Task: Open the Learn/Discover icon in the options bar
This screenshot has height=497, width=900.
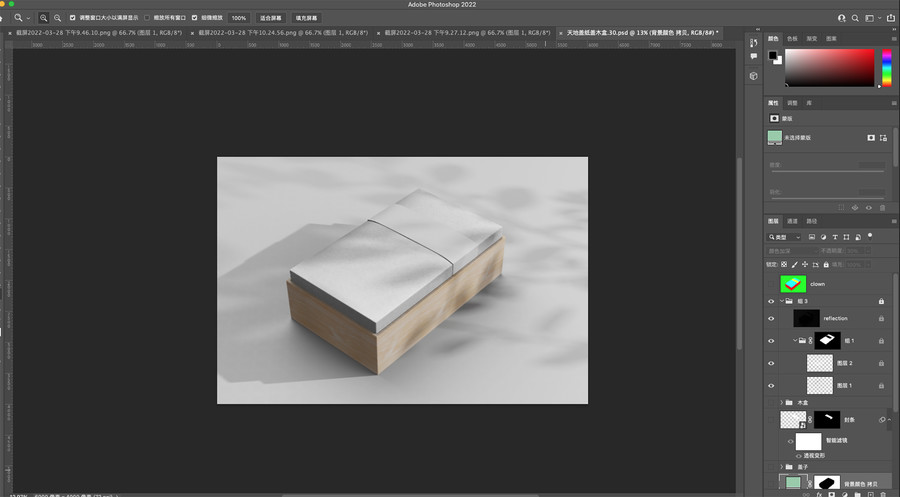Action: coord(841,18)
